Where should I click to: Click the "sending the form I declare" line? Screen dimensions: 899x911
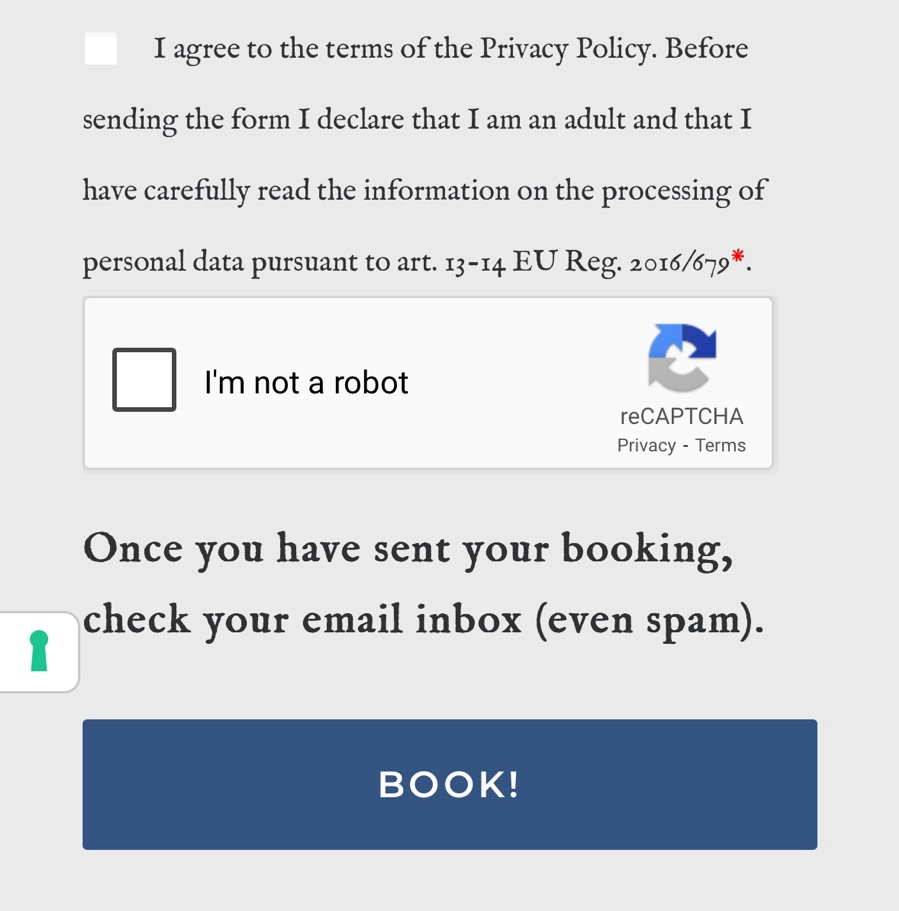(x=417, y=120)
